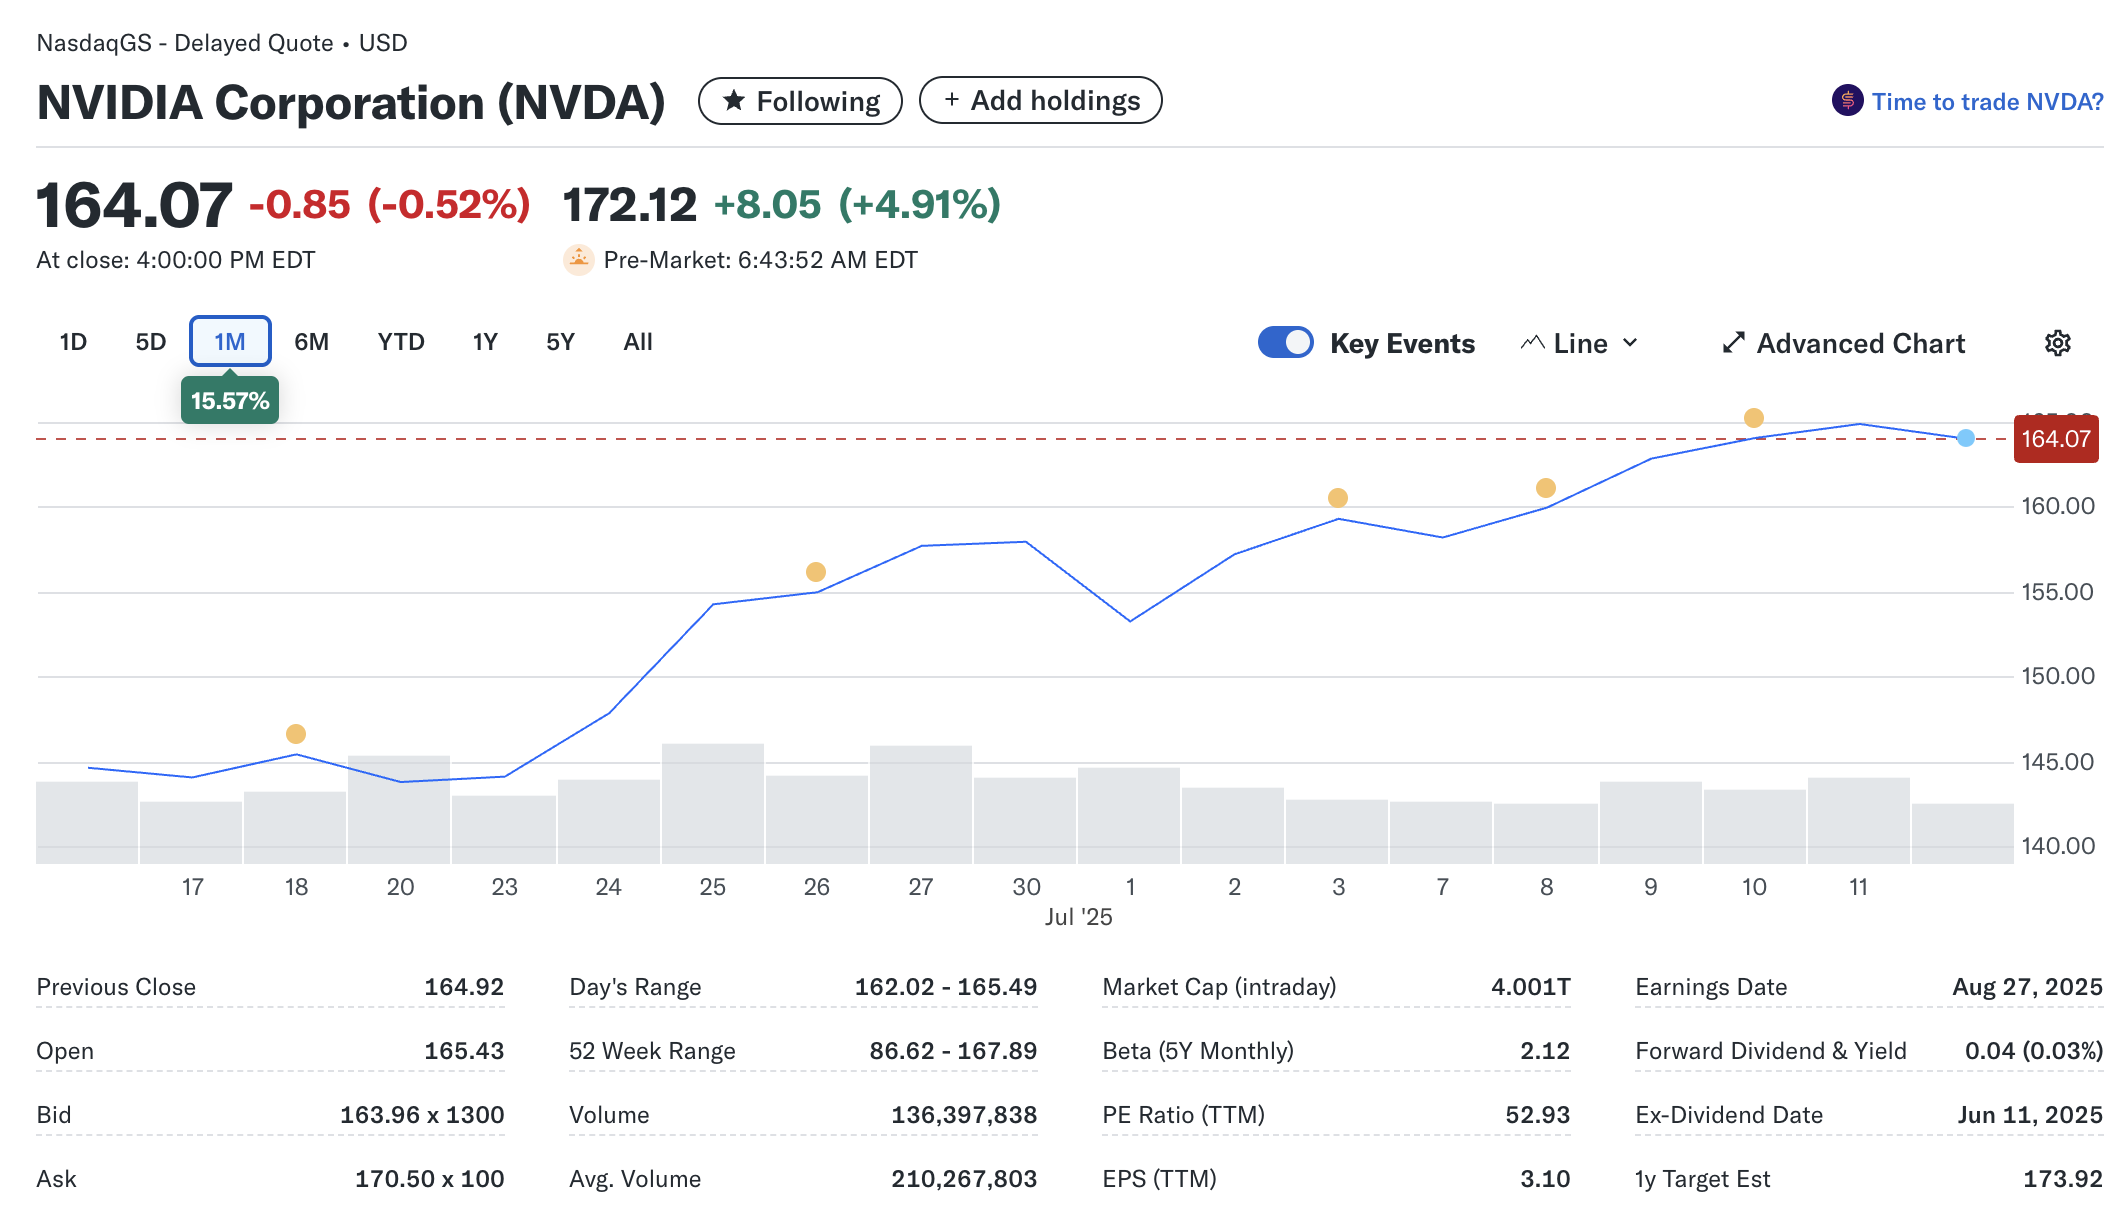
Task: Toggle Key Events switch off
Action: (1285, 342)
